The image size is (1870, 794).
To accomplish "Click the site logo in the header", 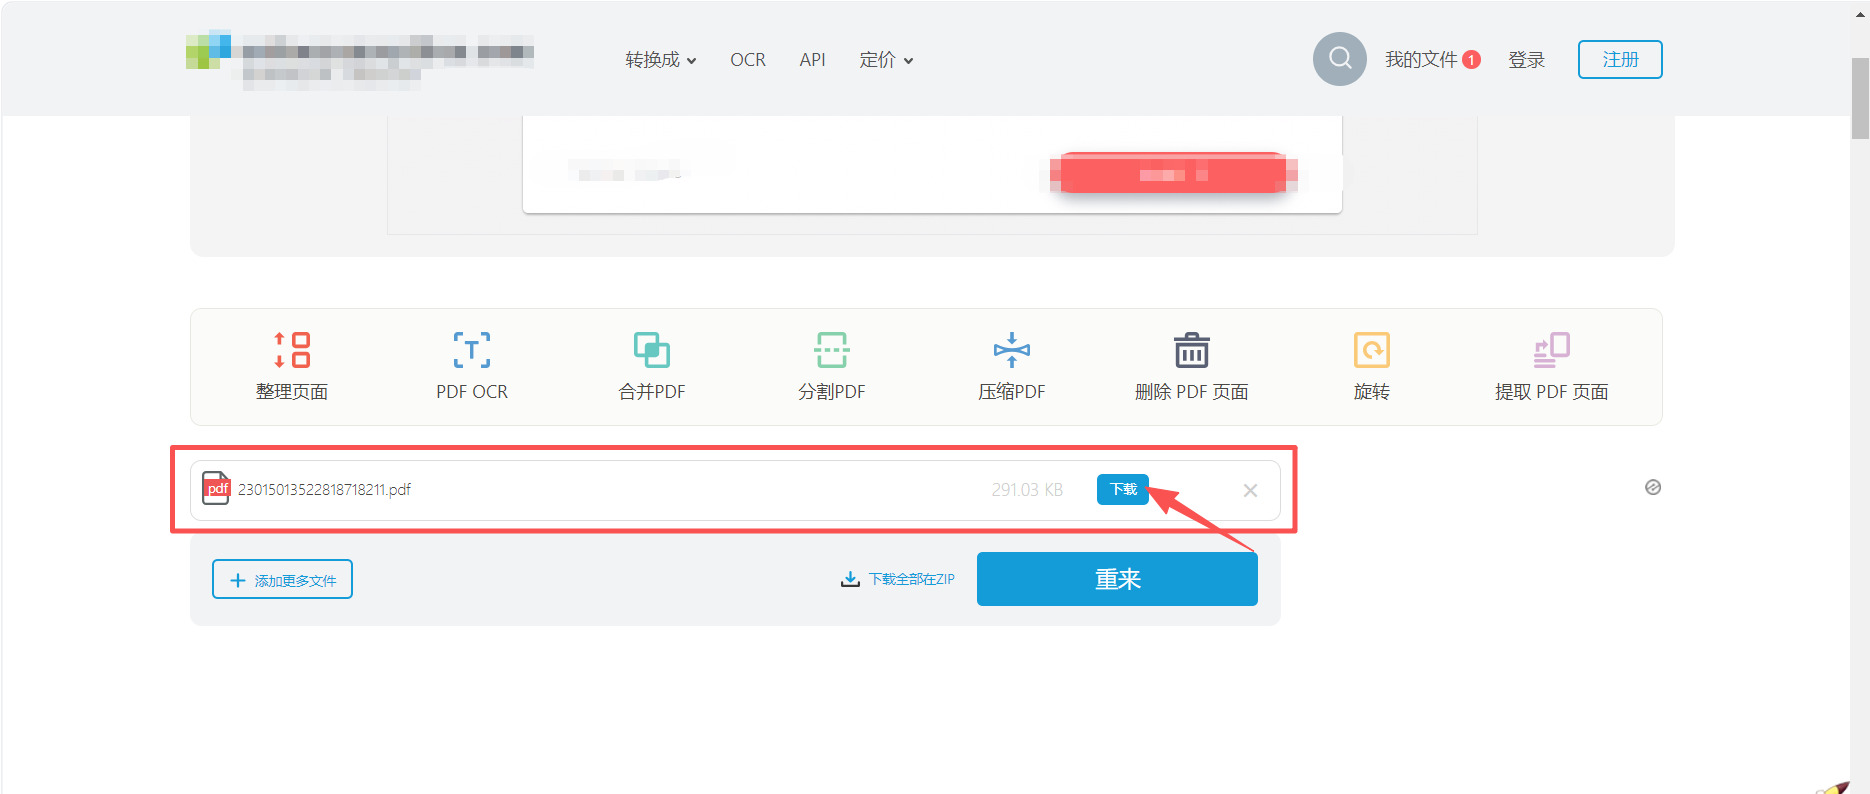I will pos(360,60).
